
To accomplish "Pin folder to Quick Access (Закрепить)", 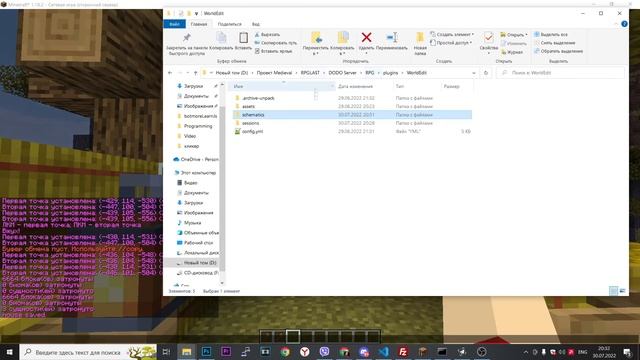I will point(187,44).
